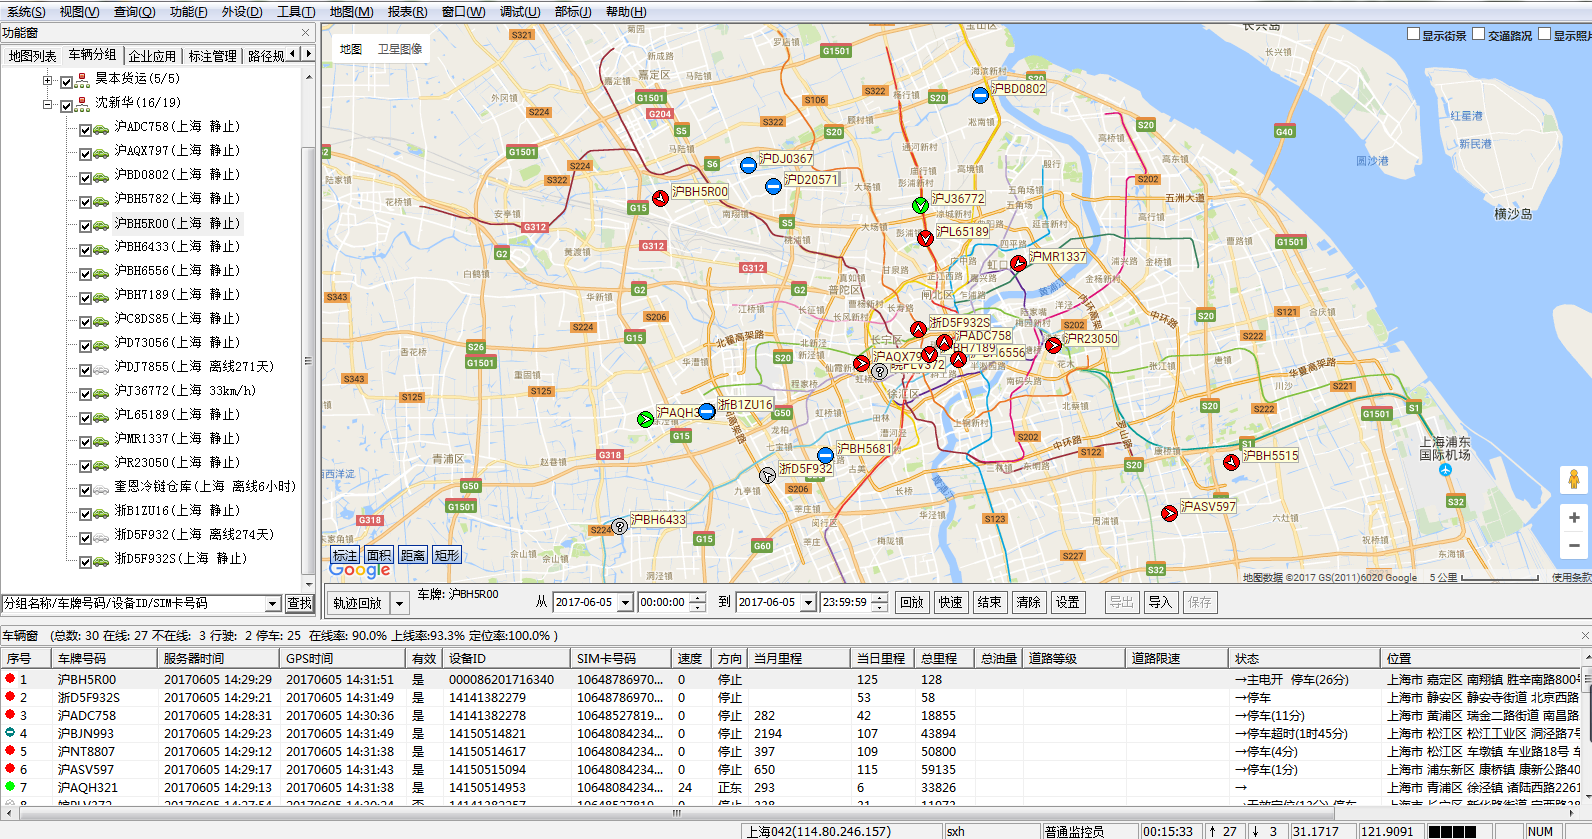Image resolution: width=1592 pixels, height=839 pixels.
Task: Enable the 显示街景 checkbox
Action: tap(1413, 35)
